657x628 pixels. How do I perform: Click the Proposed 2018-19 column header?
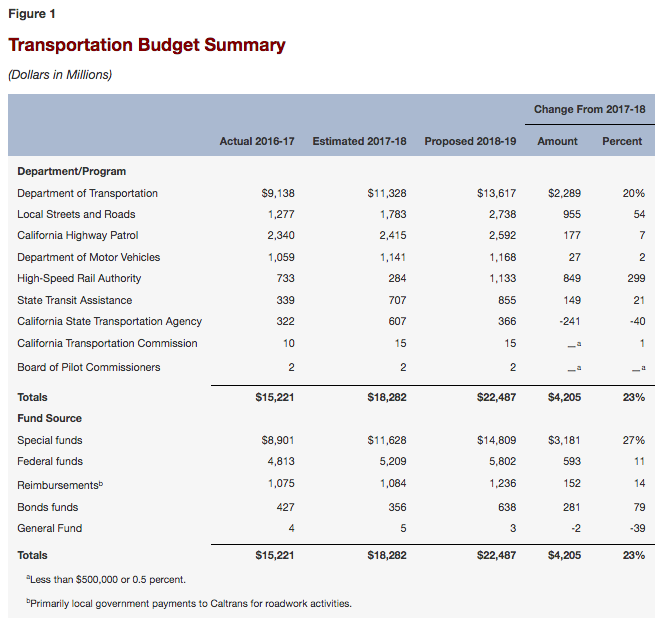coord(470,141)
